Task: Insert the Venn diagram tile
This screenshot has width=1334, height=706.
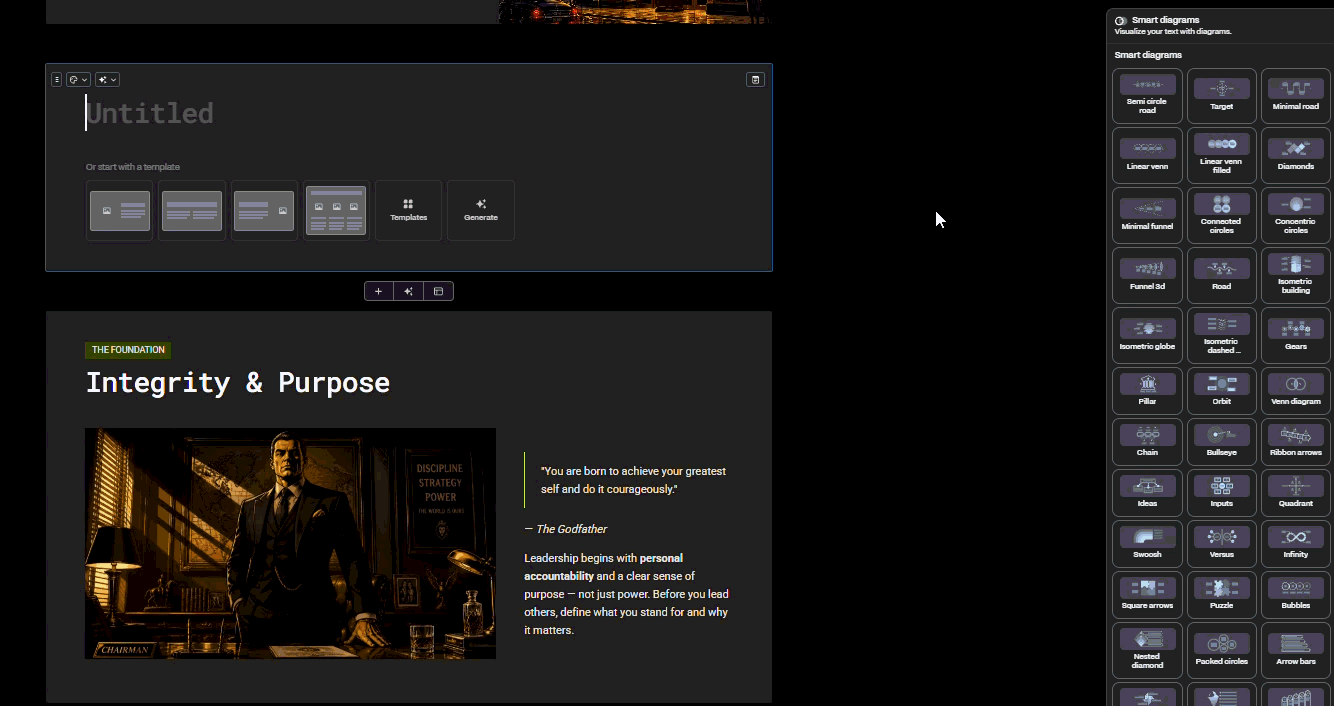Action: (1296, 390)
